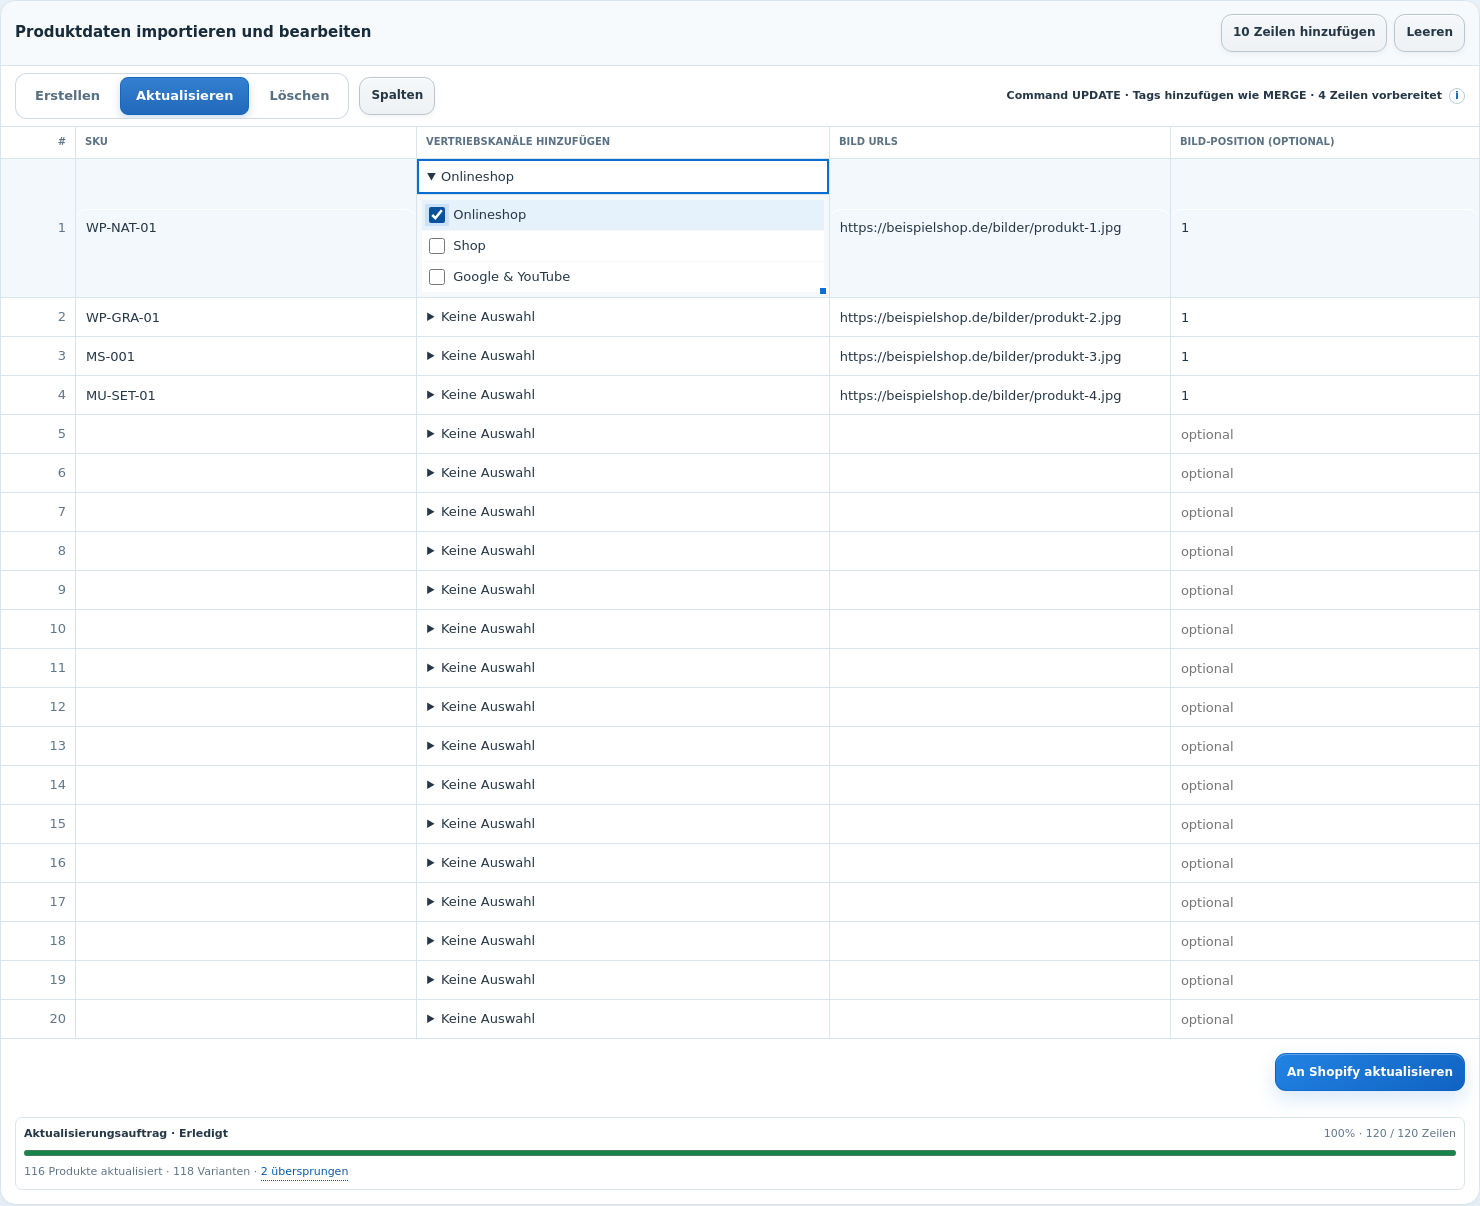Click the SKU column header

(246, 142)
